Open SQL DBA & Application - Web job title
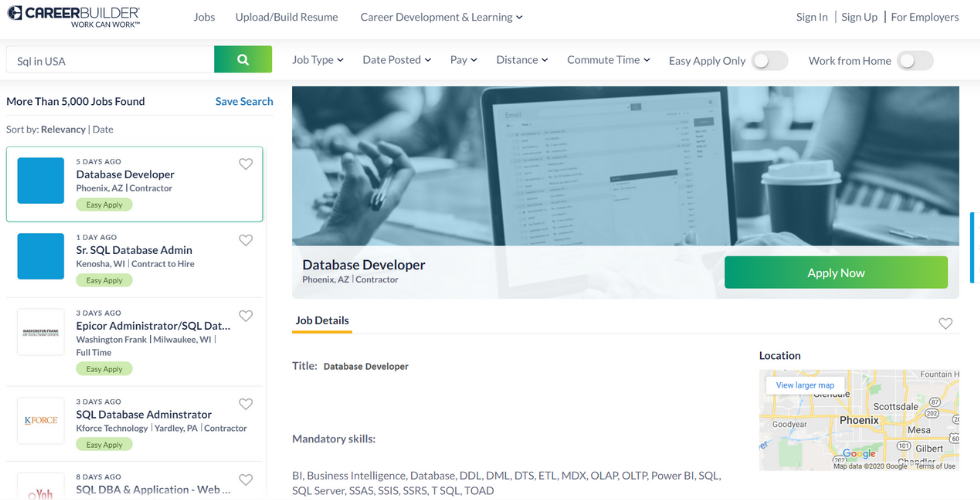The image size is (980, 500). pyautogui.click(x=153, y=489)
